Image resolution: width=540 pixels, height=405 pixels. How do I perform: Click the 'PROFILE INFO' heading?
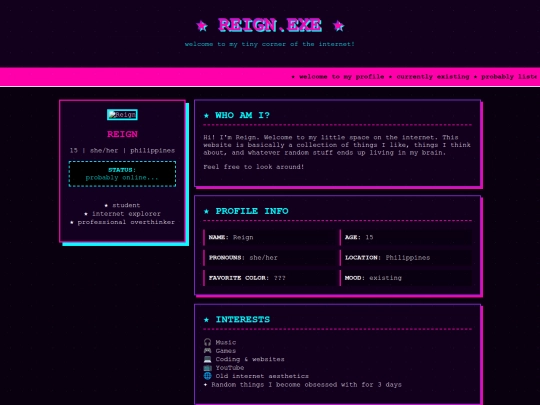(x=252, y=211)
